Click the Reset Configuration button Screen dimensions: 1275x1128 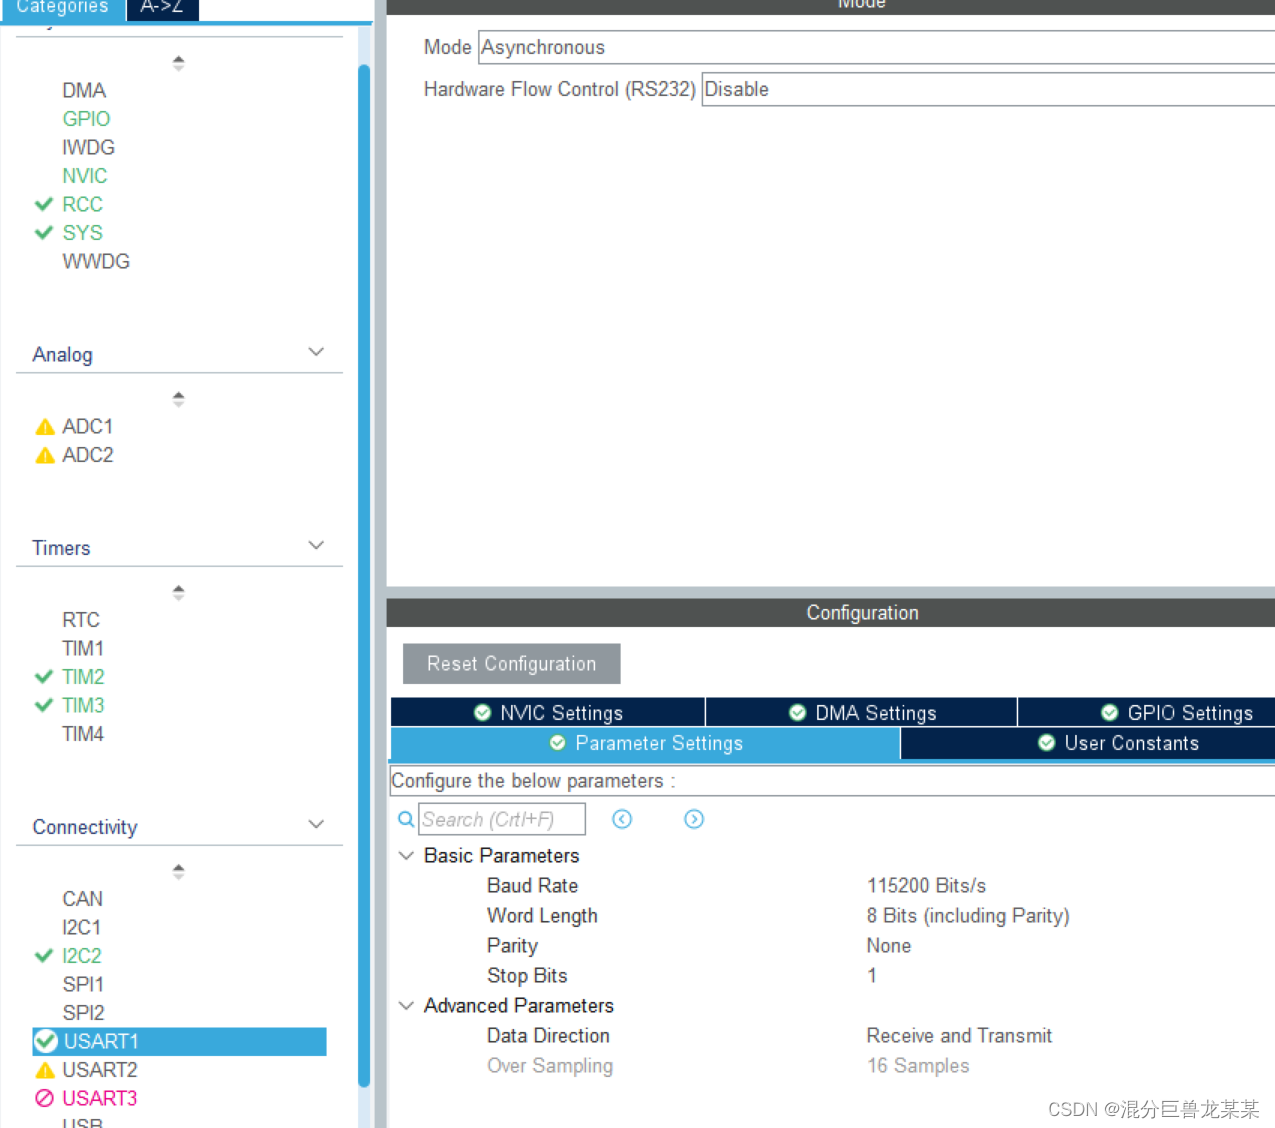coord(512,664)
